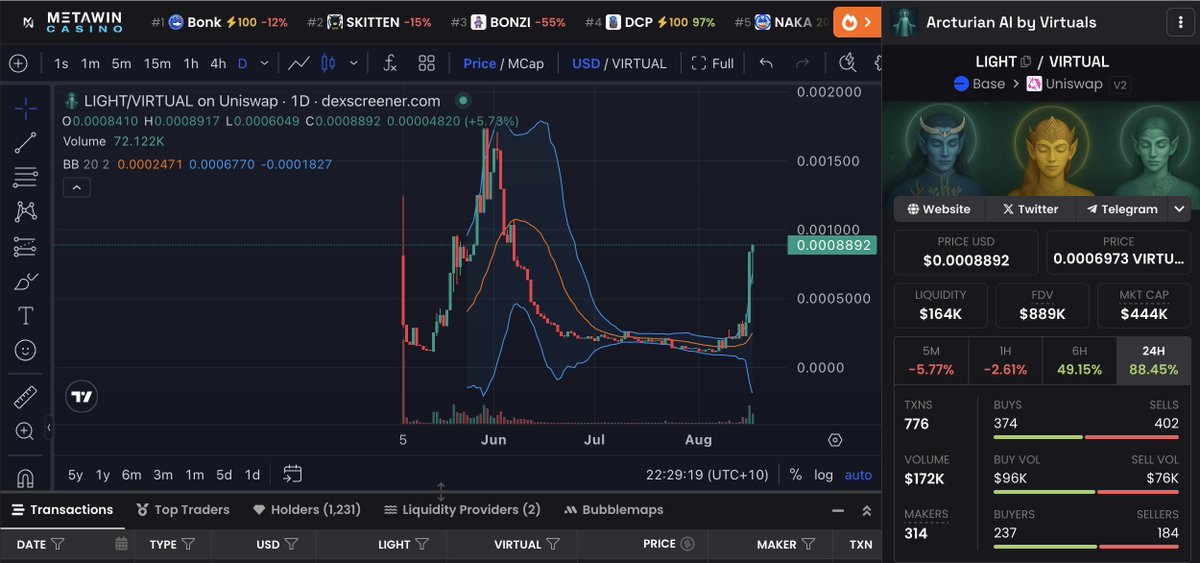This screenshot has height=563, width=1200.
Task: Minimize the transactions panel
Action: pyautogui.click(x=839, y=509)
